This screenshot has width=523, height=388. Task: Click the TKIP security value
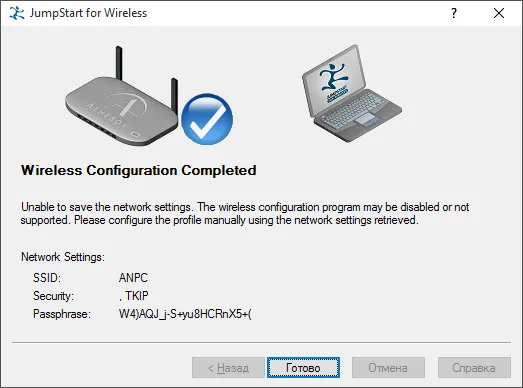pyautogui.click(x=134, y=296)
